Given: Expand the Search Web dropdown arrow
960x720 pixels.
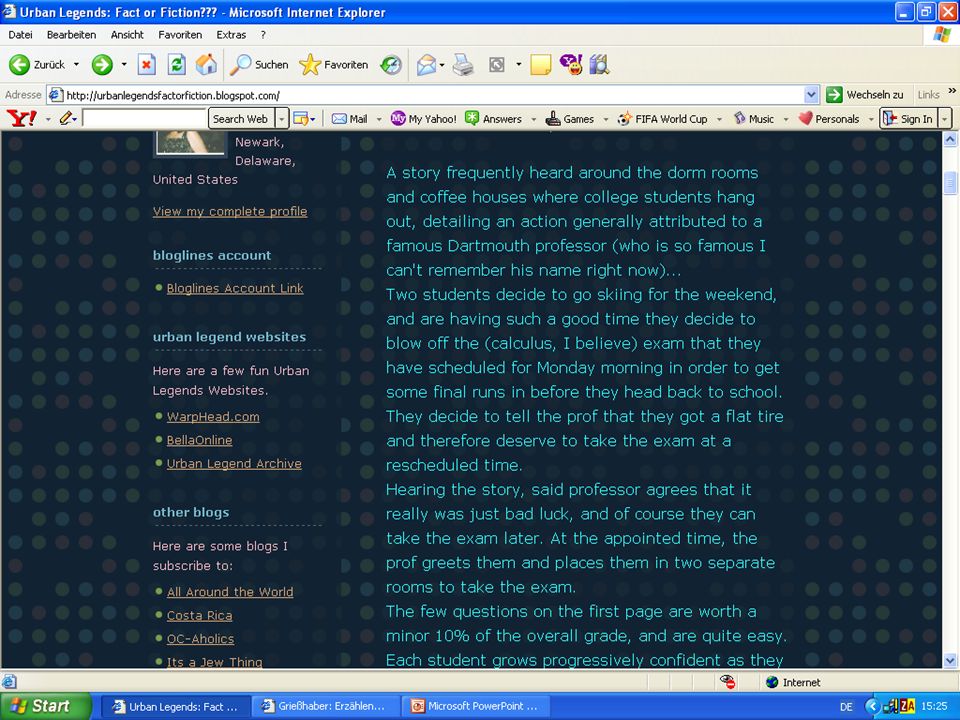Looking at the screenshot, I should (x=282, y=119).
